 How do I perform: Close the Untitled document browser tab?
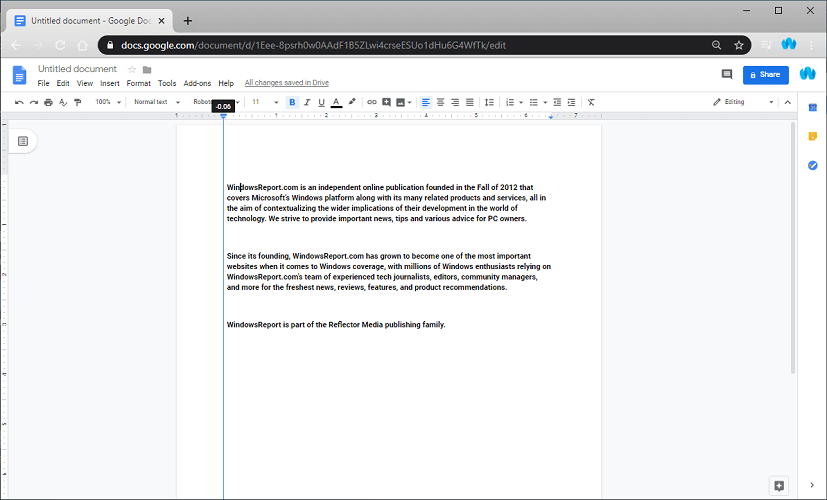[x=161, y=21]
